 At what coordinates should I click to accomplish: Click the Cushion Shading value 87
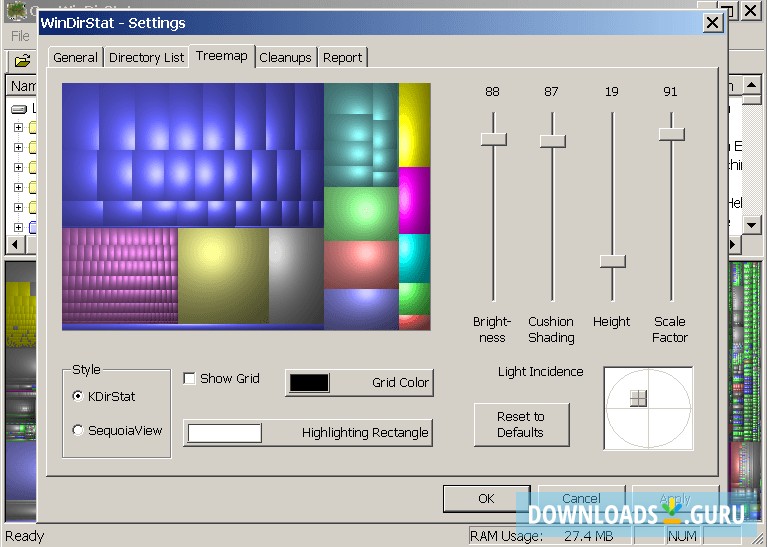(551, 91)
